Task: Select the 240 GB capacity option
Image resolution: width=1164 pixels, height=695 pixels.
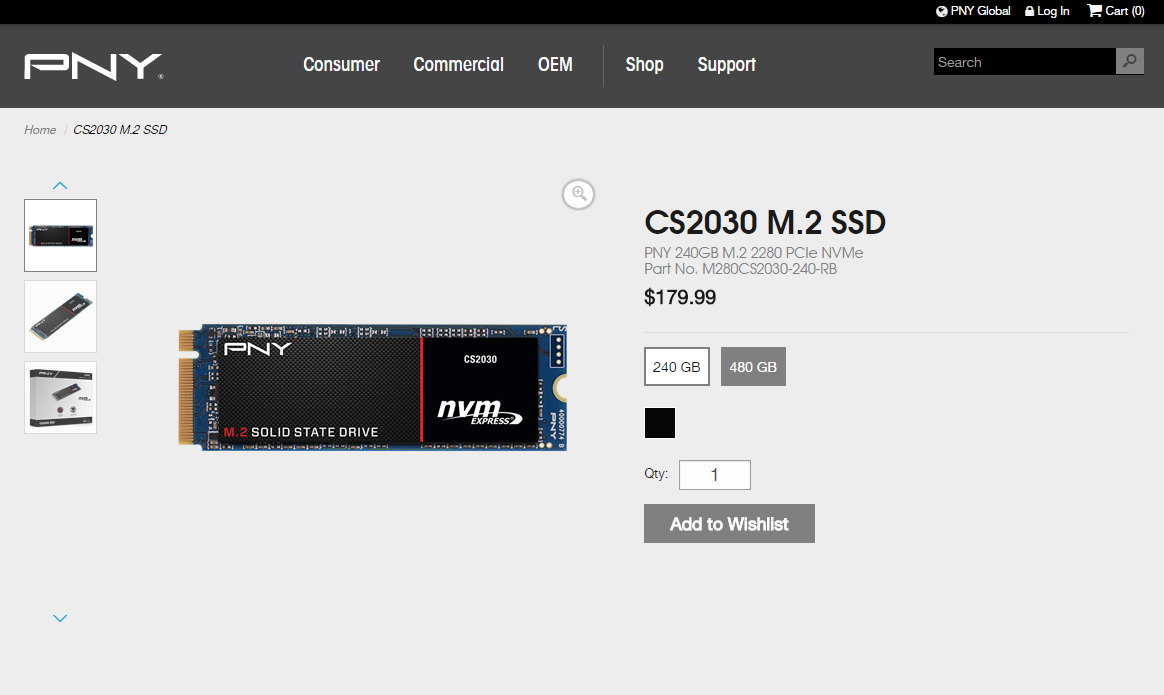Action: (x=677, y=366)
